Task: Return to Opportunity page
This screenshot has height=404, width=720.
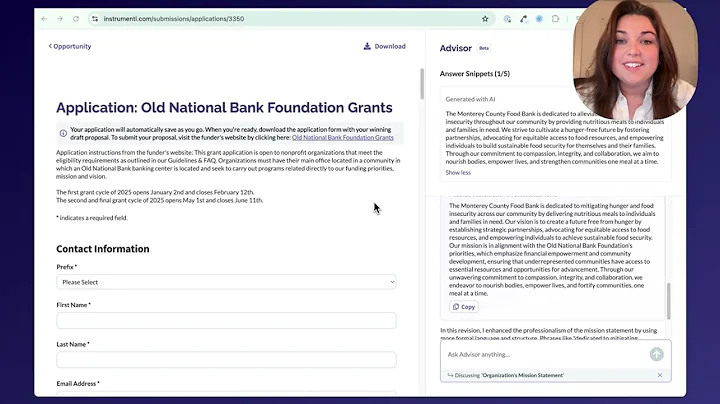Action: 70,46
